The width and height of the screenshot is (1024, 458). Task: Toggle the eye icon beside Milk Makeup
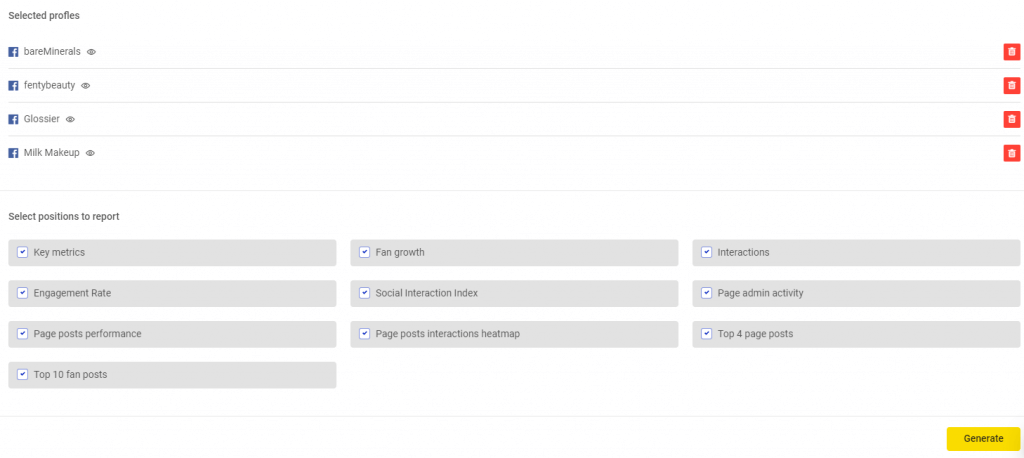coord(90,153)
